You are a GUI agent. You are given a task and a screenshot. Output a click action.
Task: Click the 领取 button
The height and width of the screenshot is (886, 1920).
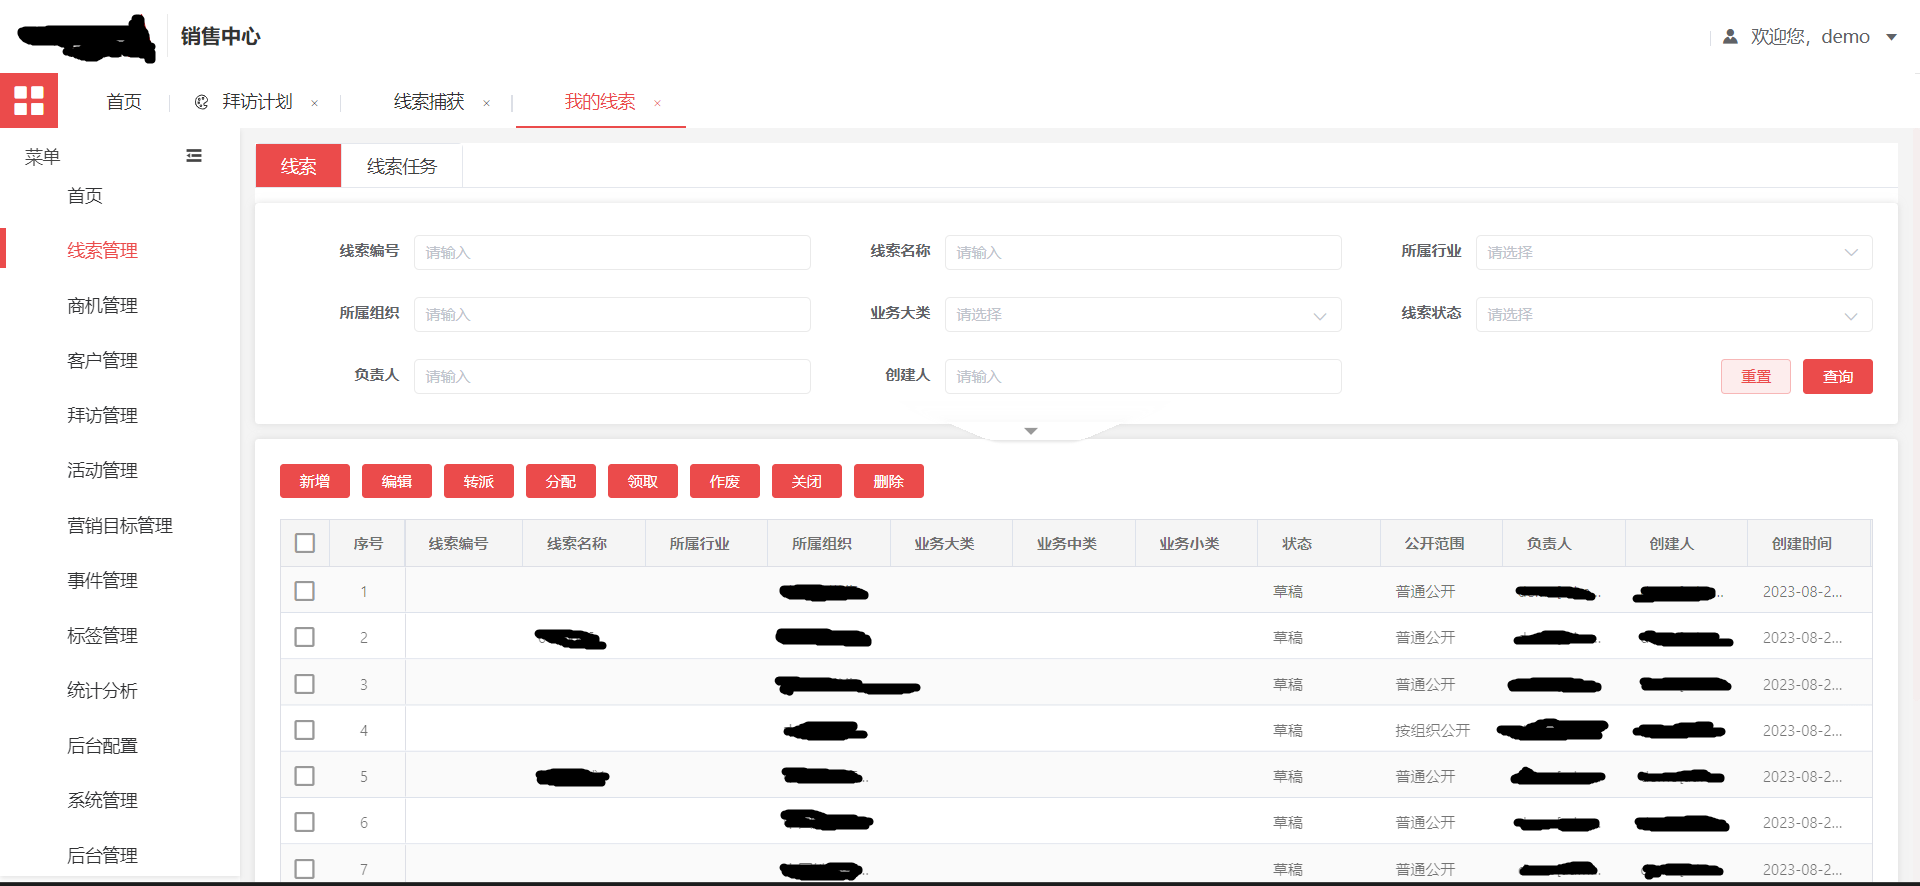coord(643,481)
